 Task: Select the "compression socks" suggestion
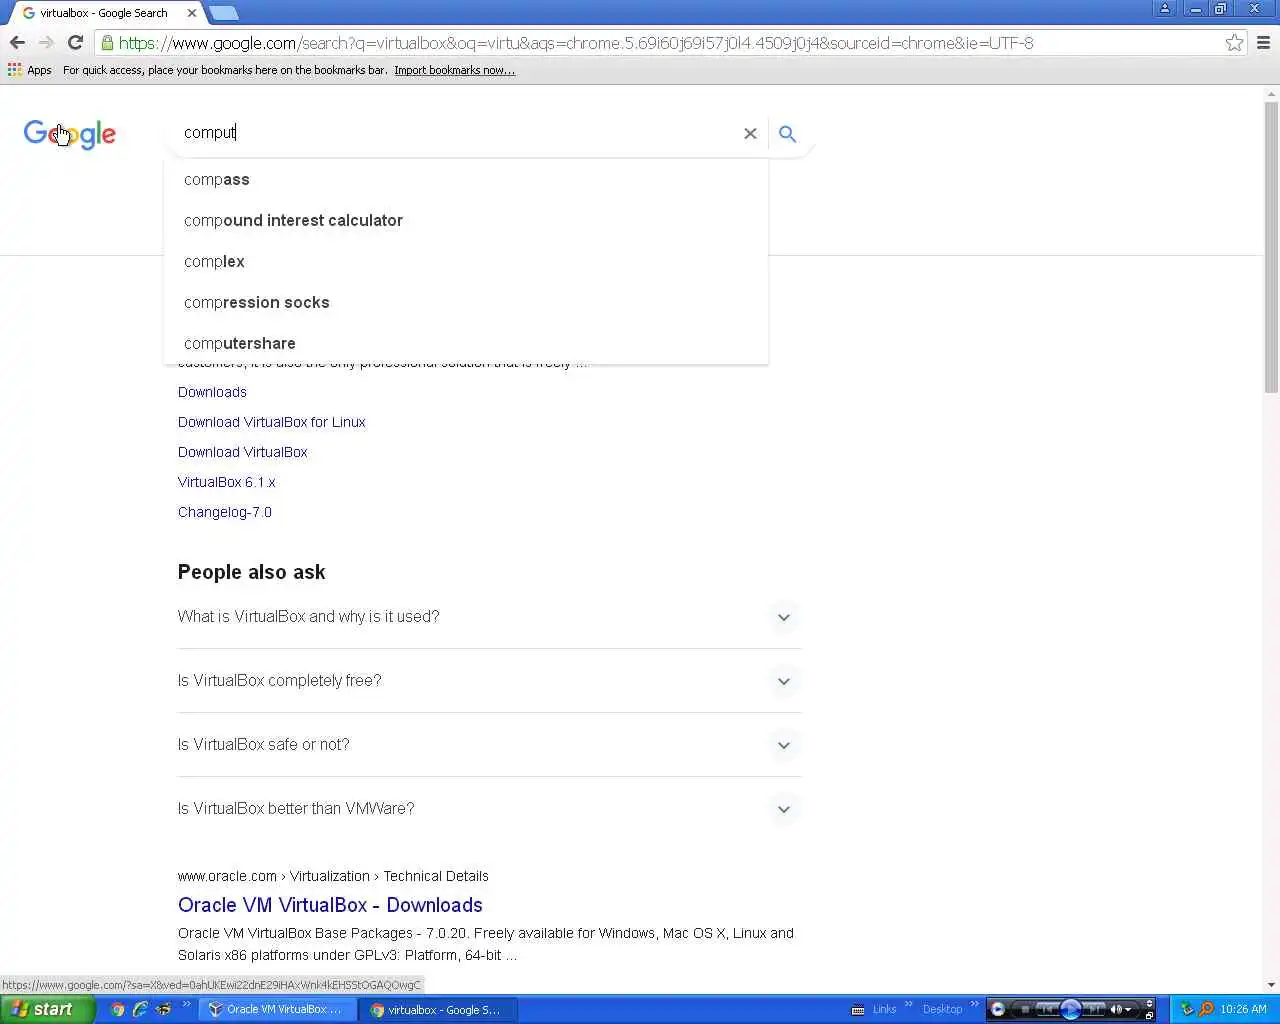tap(466, 303)
